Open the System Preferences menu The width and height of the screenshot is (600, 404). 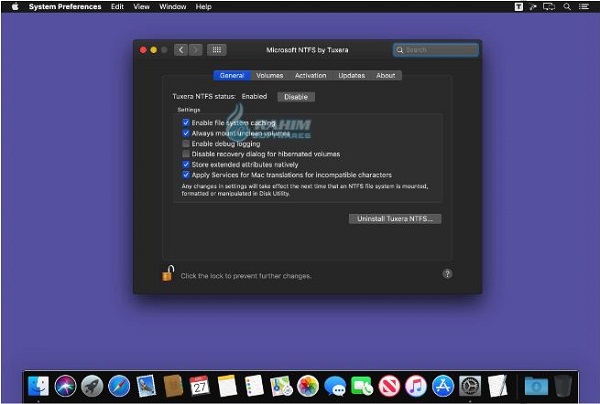[65, 7]
